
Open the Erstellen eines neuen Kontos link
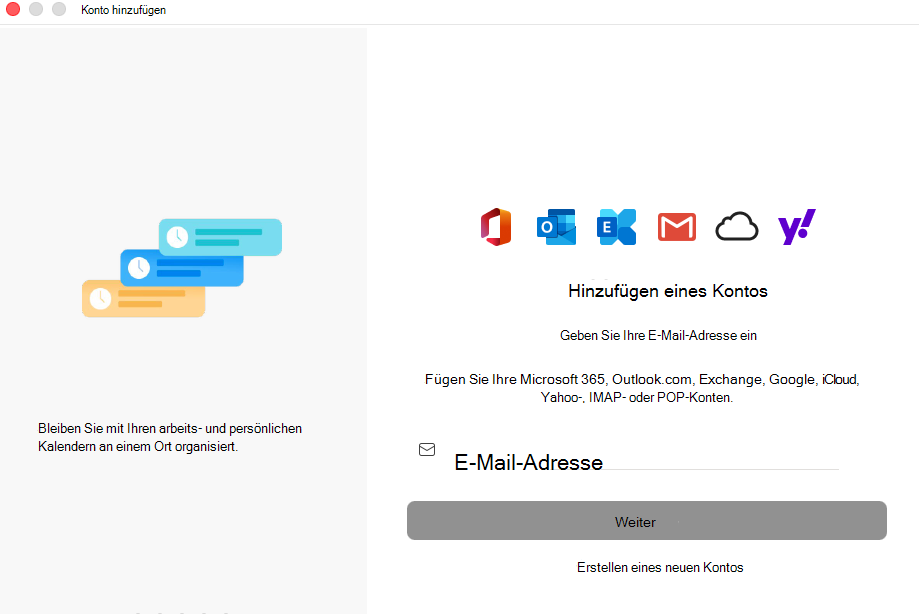660,567
